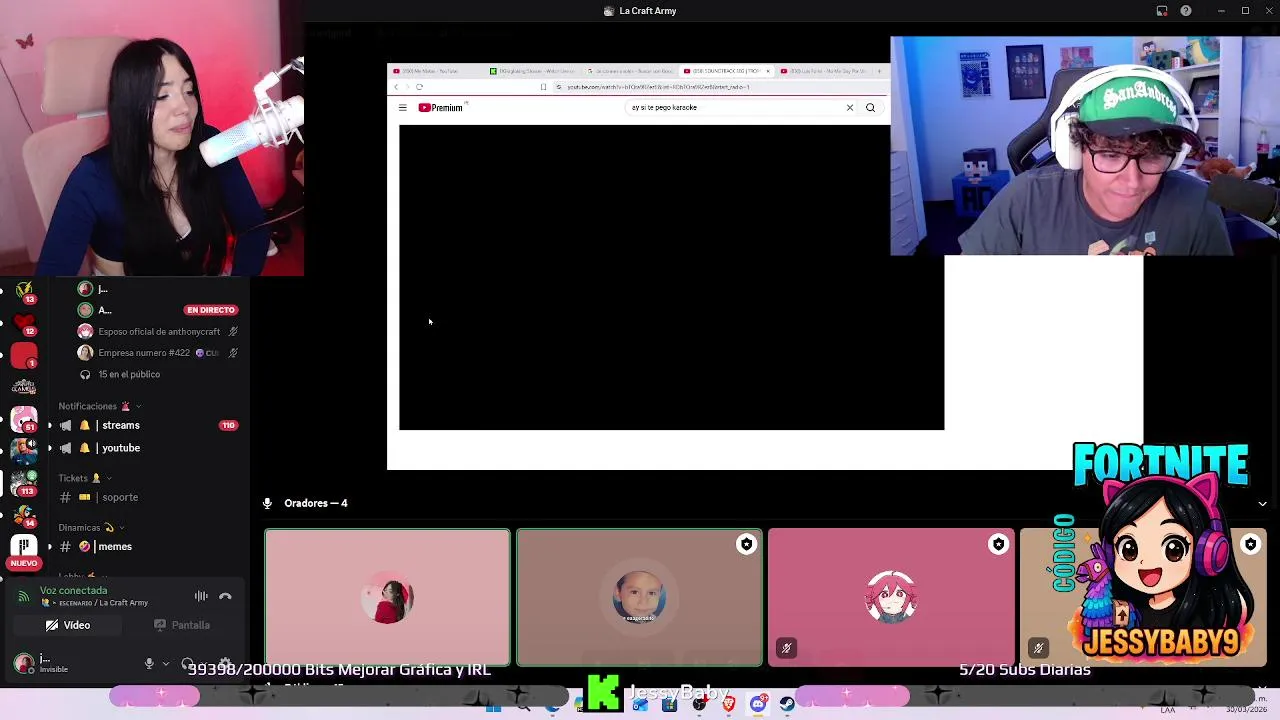Viewport: 1280px width, 720px height.
Task: Open microphone input options dropdown arrow
Action: pyautogui.click(x=165, y=664)
